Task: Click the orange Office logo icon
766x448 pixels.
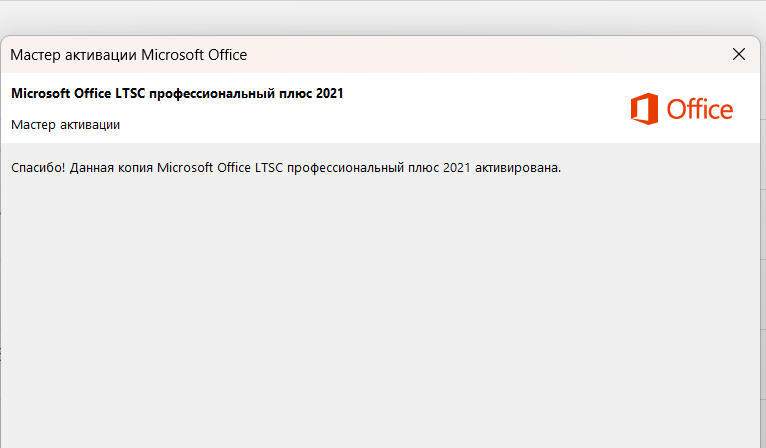Action: click(x=644, y=108)
